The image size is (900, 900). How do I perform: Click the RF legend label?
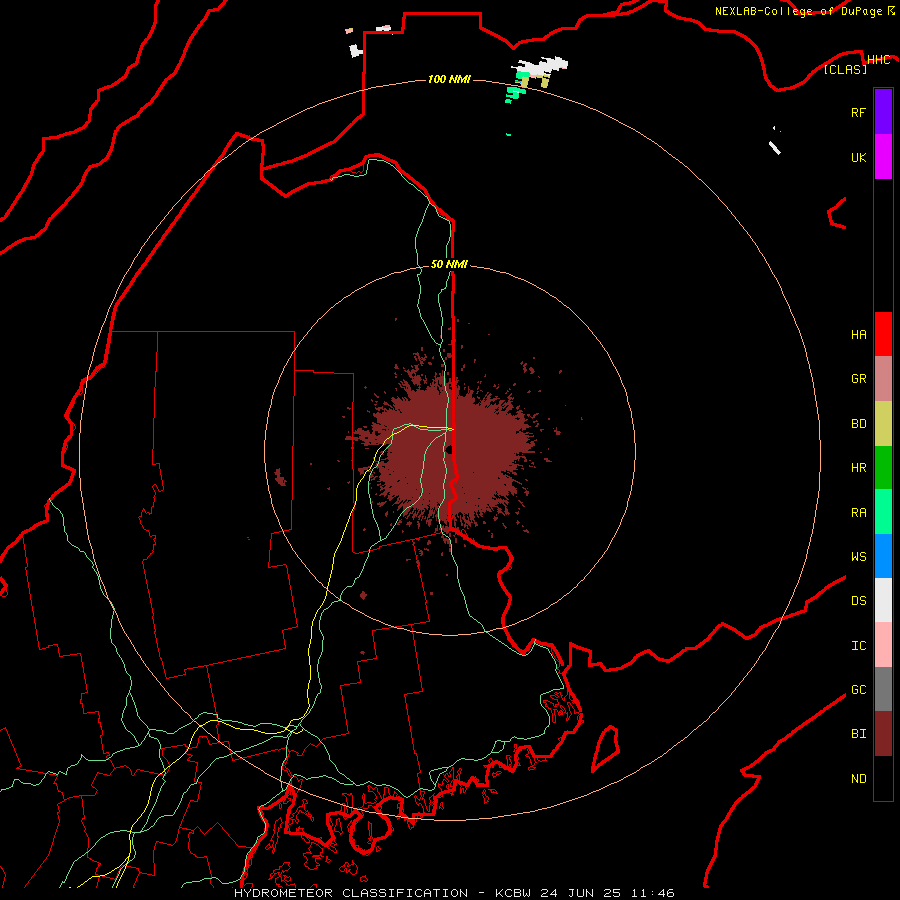pos(858,112)
